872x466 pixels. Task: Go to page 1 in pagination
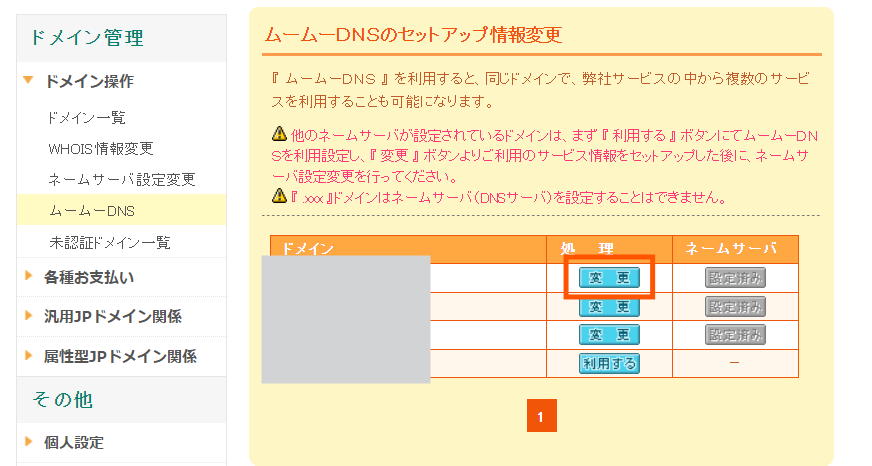point(540,417)
